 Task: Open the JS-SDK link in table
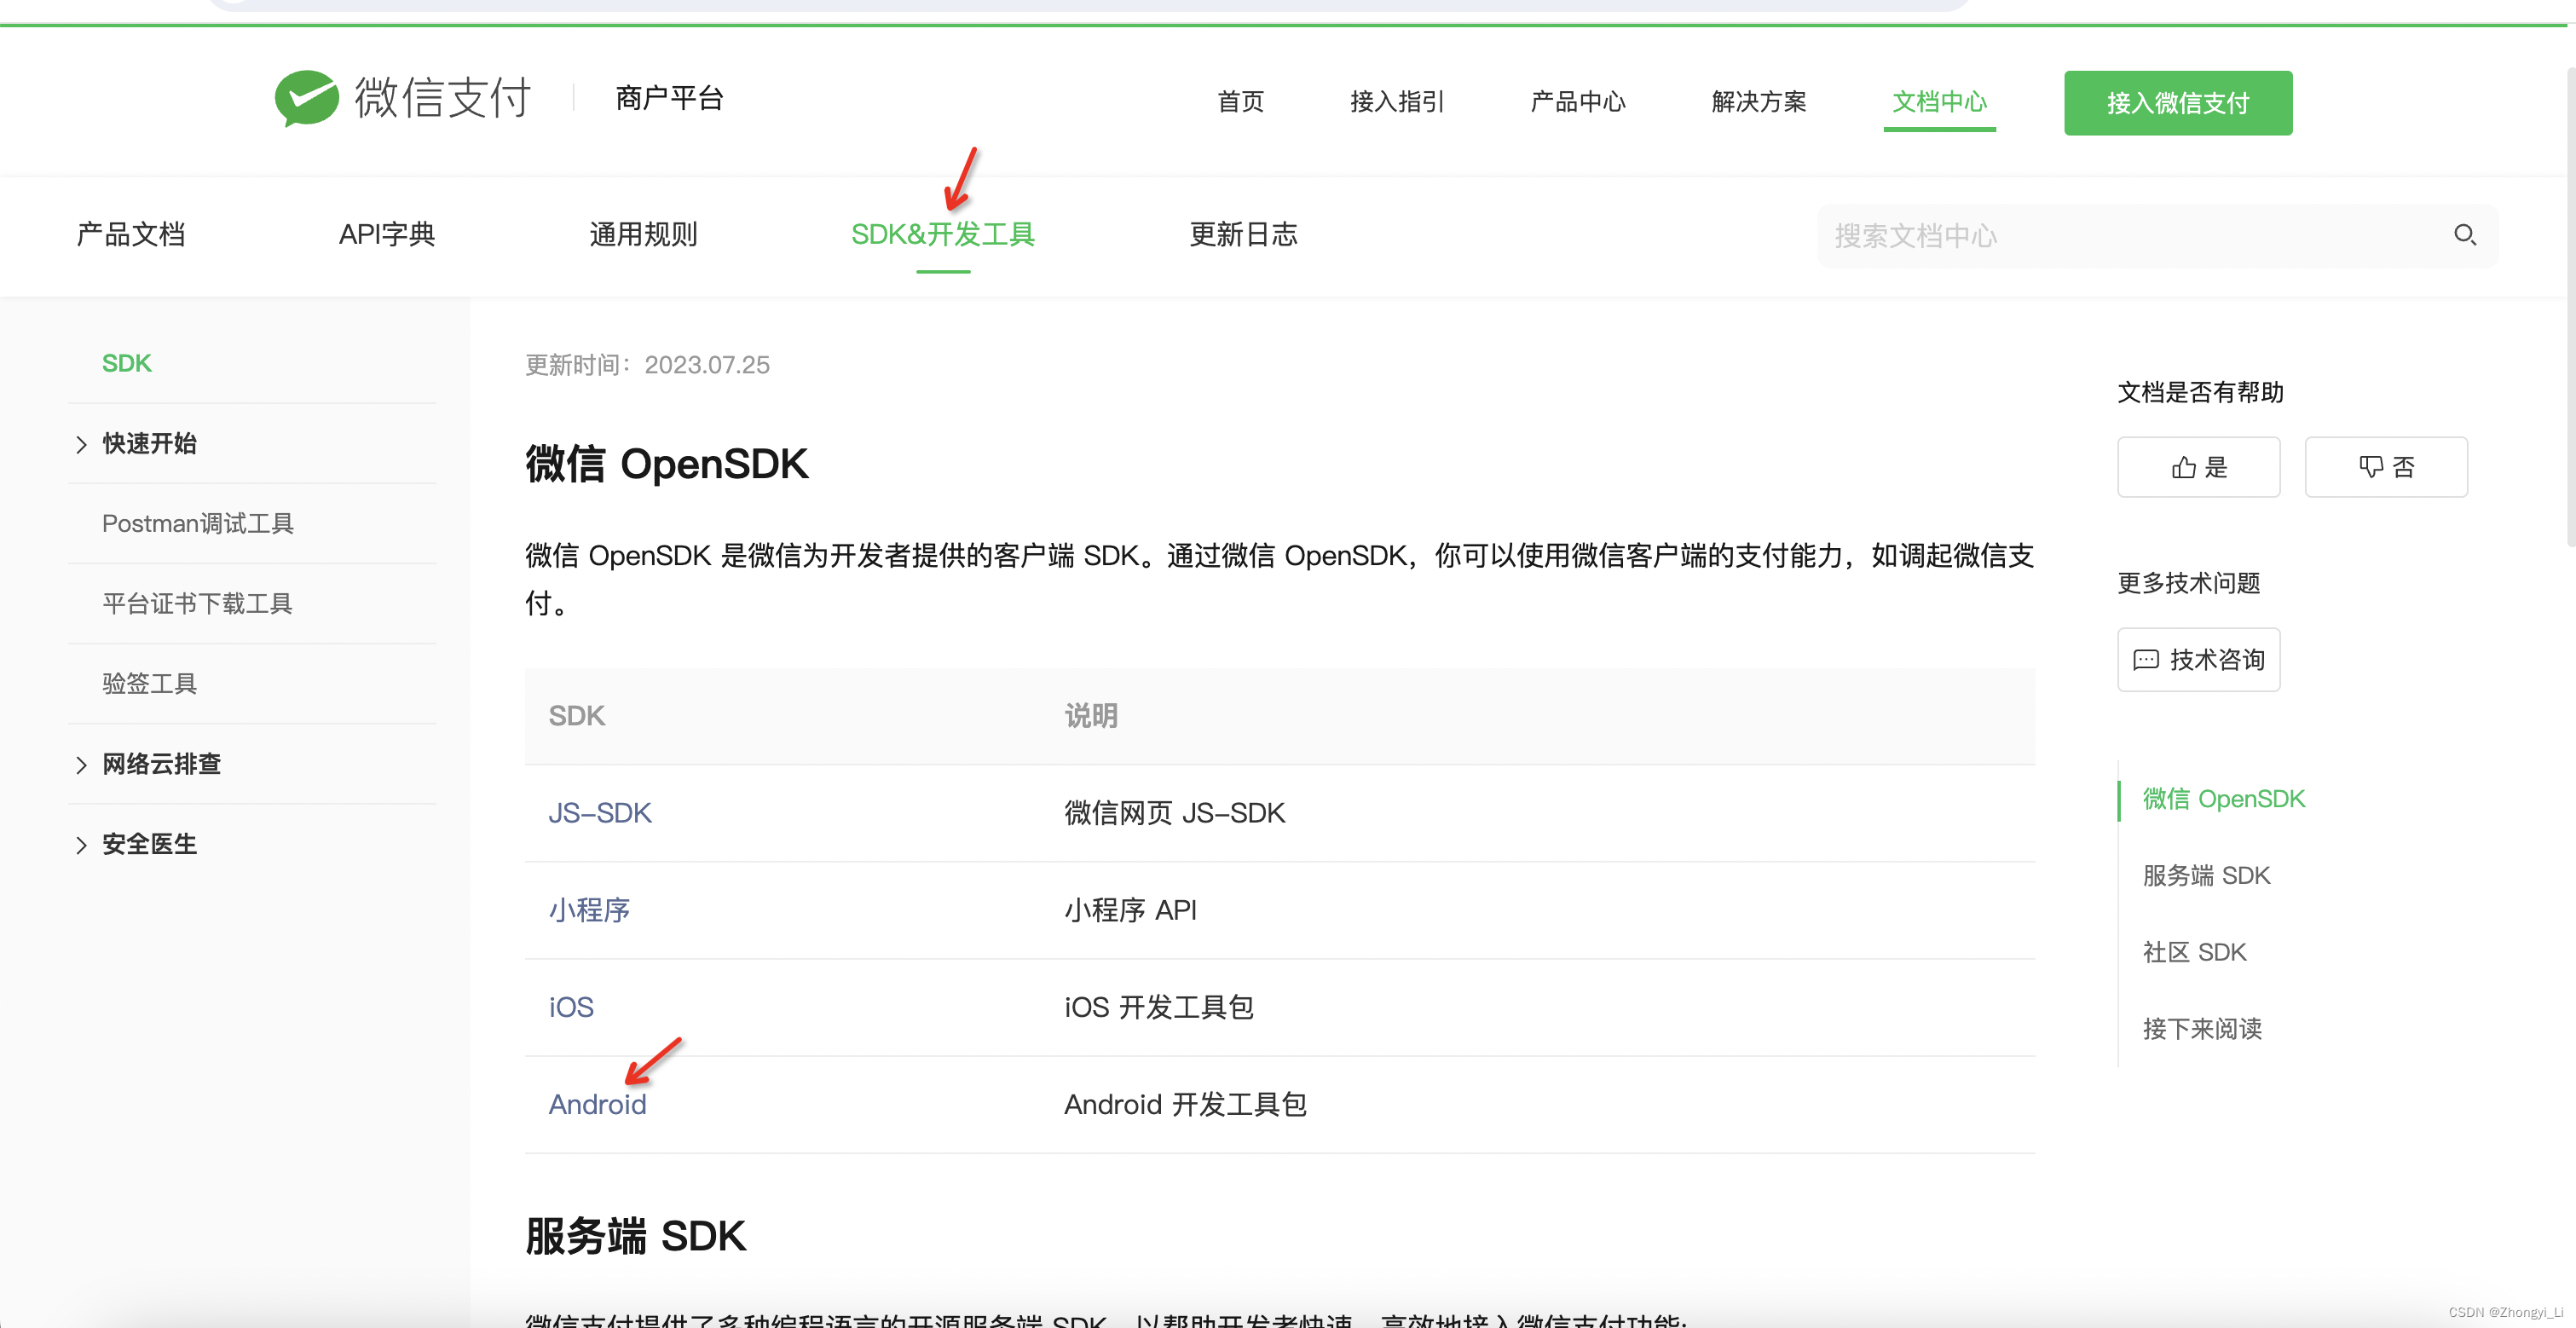pyautogui.click(x=600, y=813)
